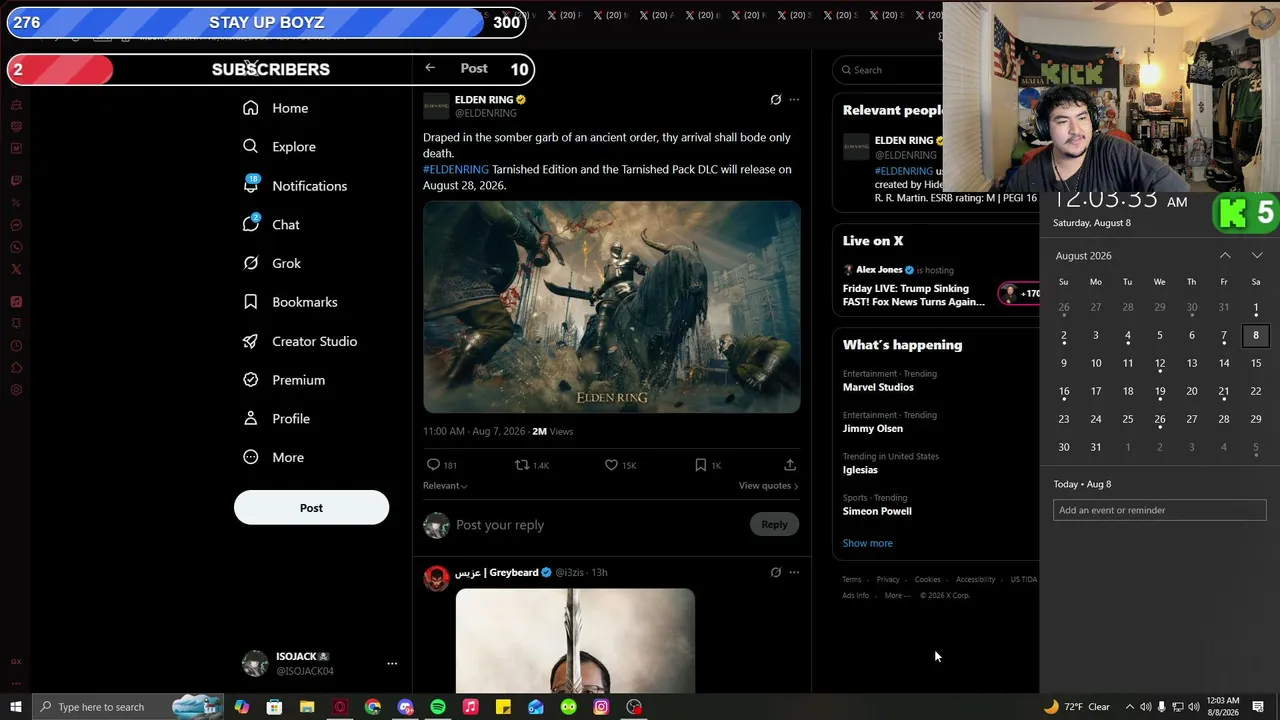Open Chat in the X sidebar
This screenshot has height=720, width=1280.
click(x=272, y=225)
